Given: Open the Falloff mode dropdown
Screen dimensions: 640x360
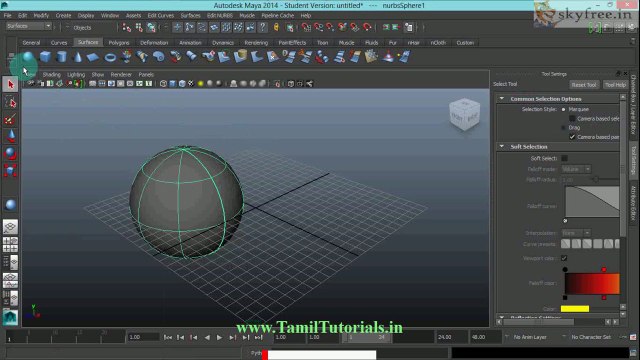Looking at the screenshot, I should (x=576, y=169).
